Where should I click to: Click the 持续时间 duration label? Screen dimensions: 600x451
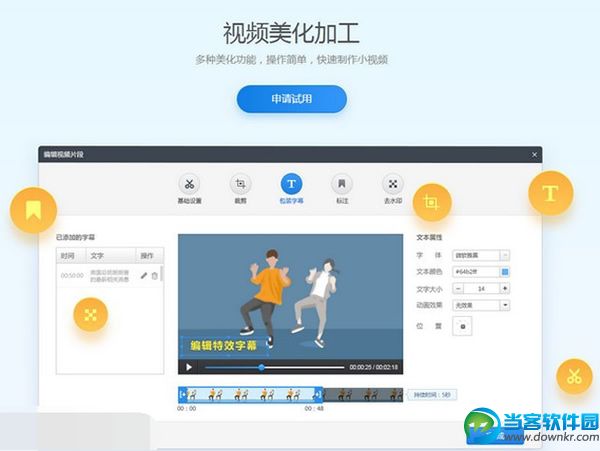pos(432,395)
